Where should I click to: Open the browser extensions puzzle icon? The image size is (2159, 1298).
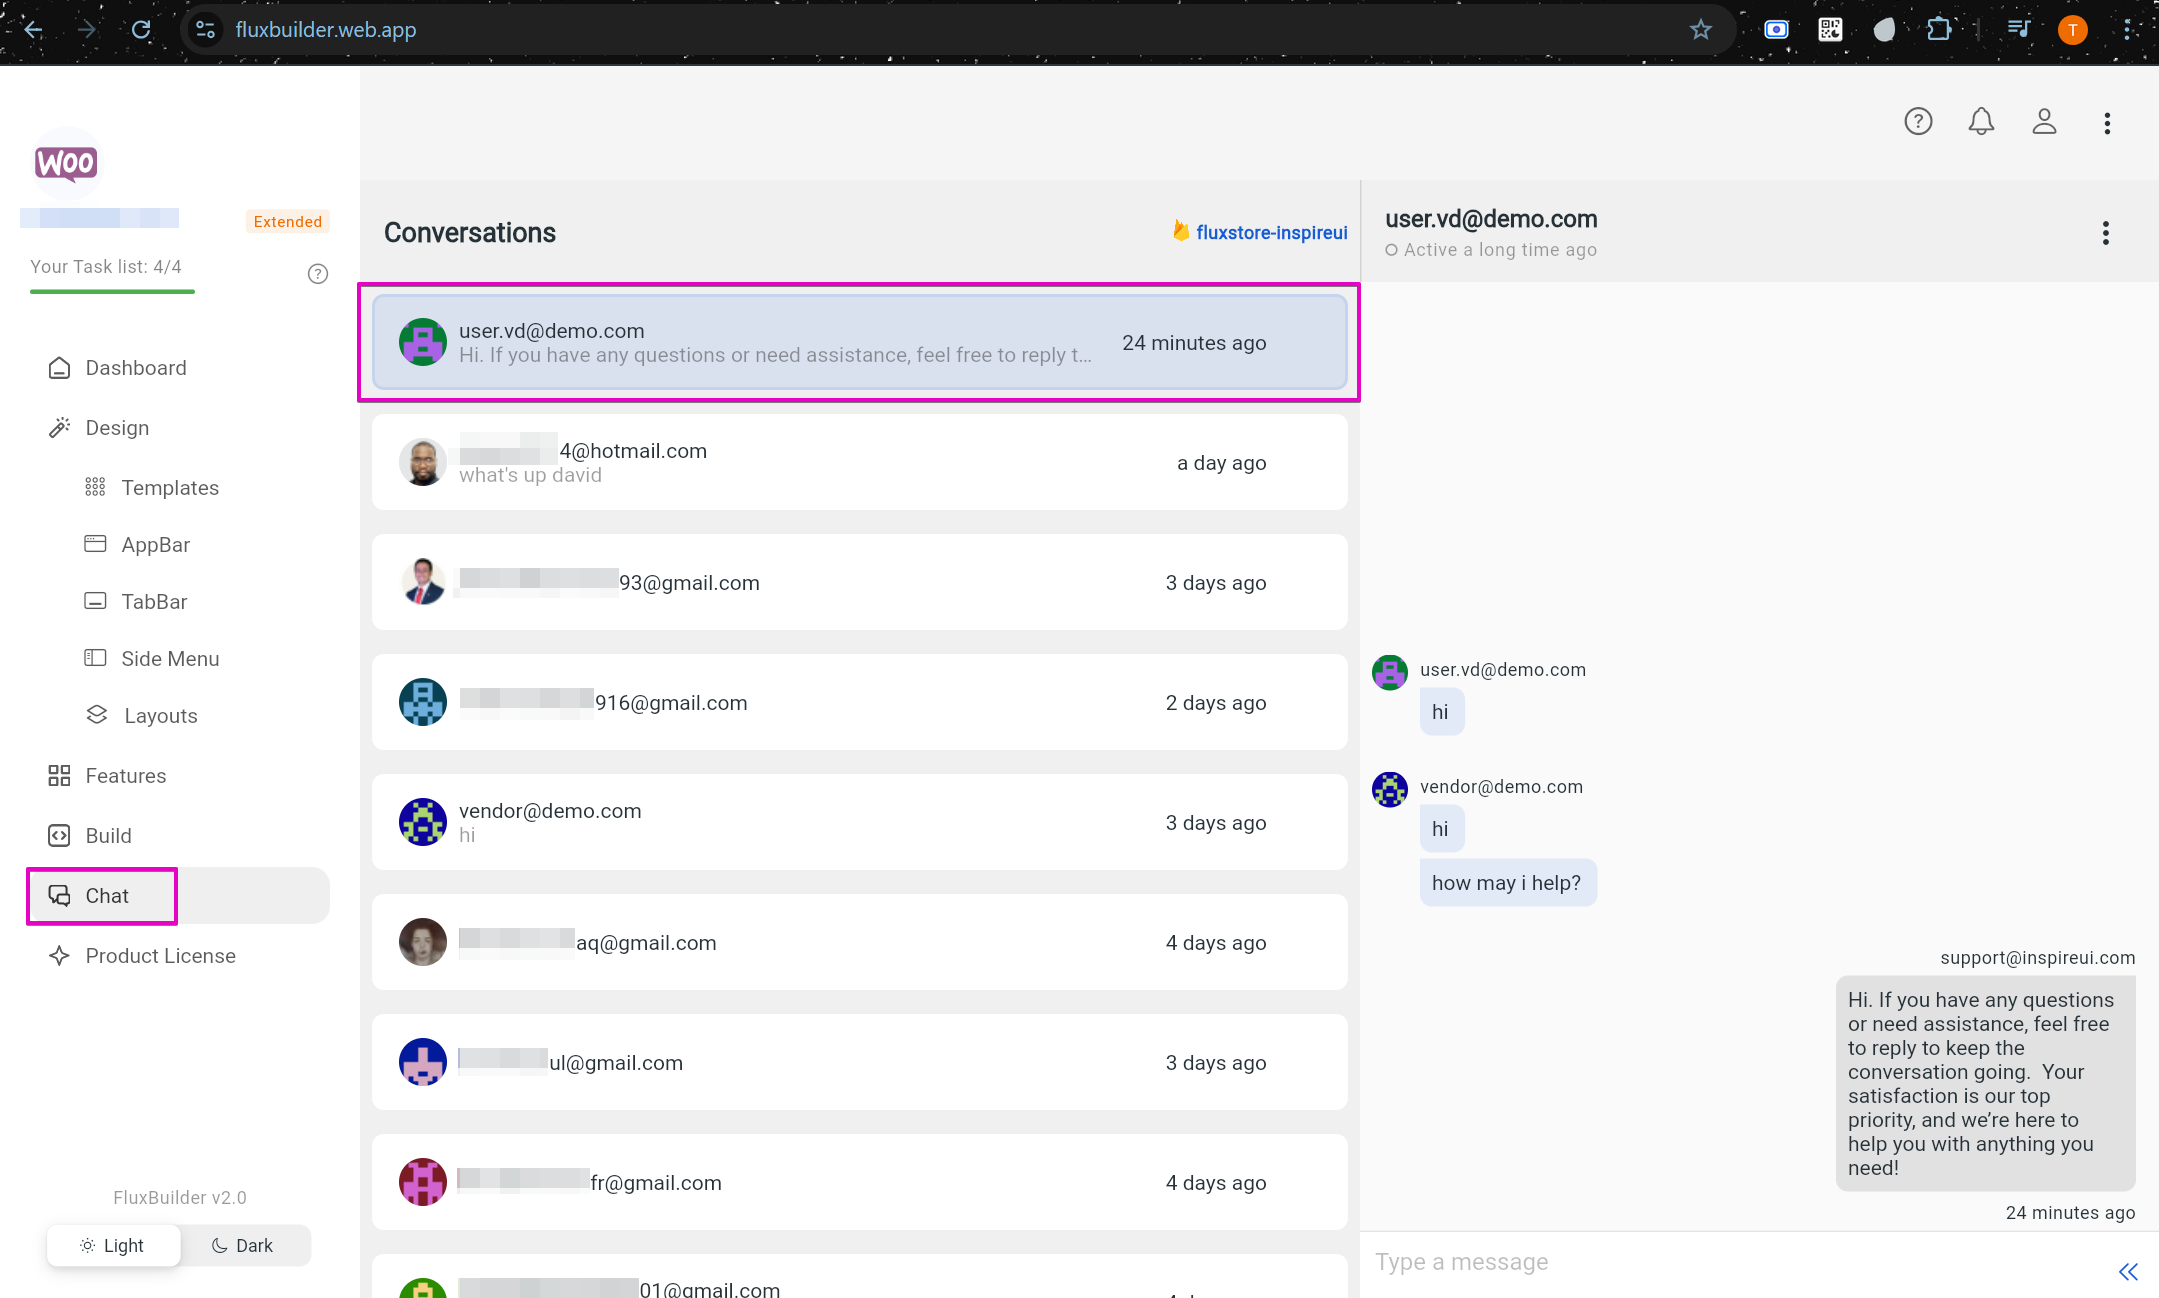point(1938,30)
